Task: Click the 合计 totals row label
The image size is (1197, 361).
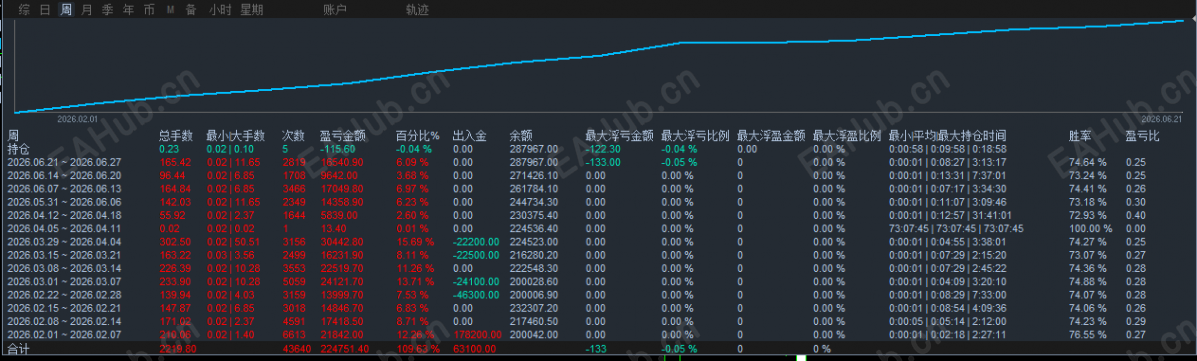Action: pos(18,349)
